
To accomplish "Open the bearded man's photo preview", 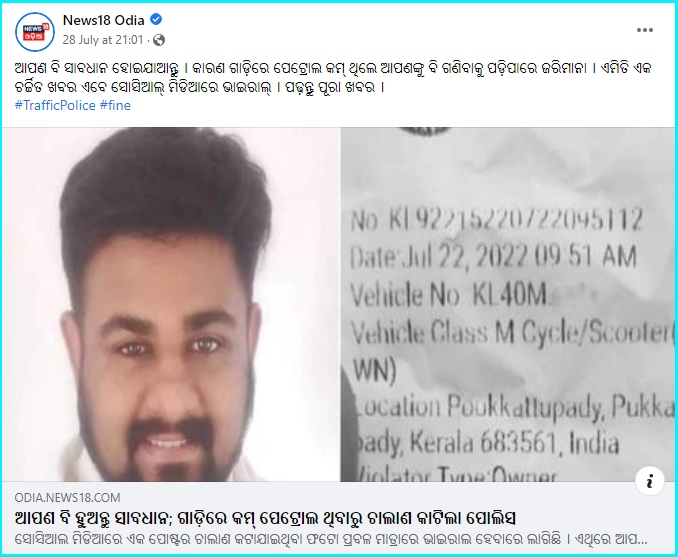I will click(x=171, y=304).
